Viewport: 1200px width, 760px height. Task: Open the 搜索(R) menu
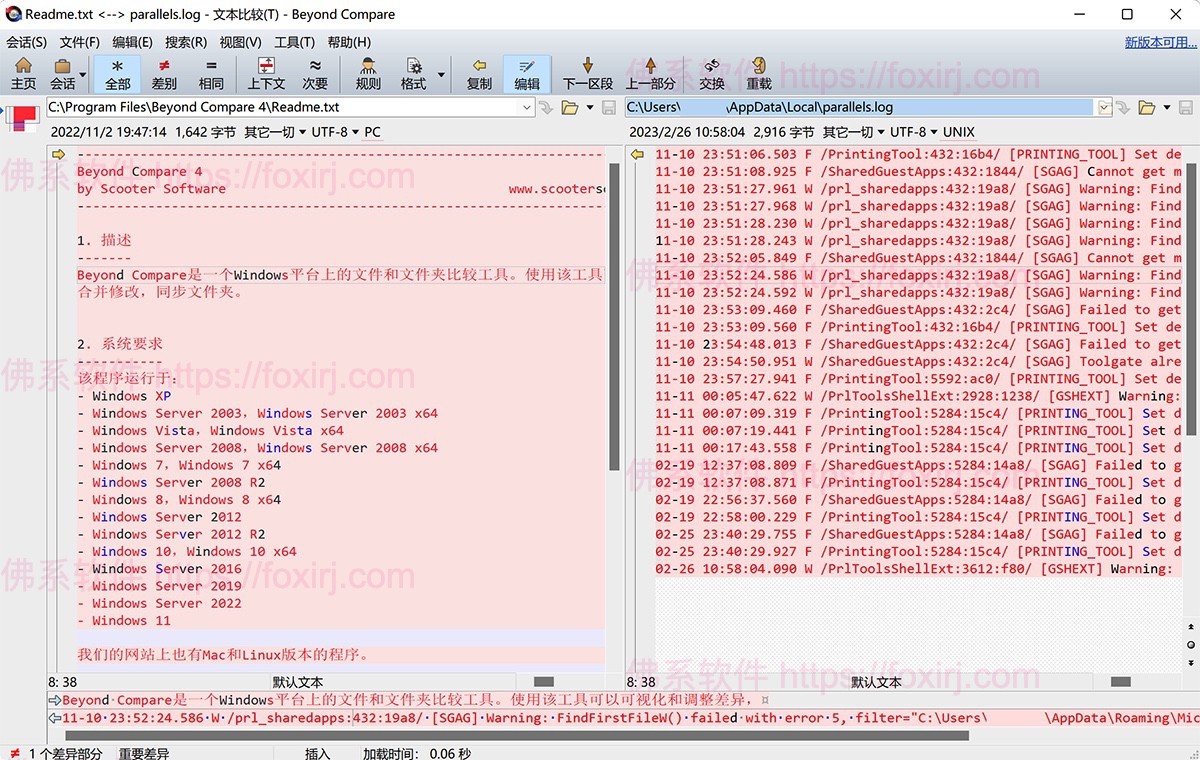pyautogui.click(x=184, y=42)
